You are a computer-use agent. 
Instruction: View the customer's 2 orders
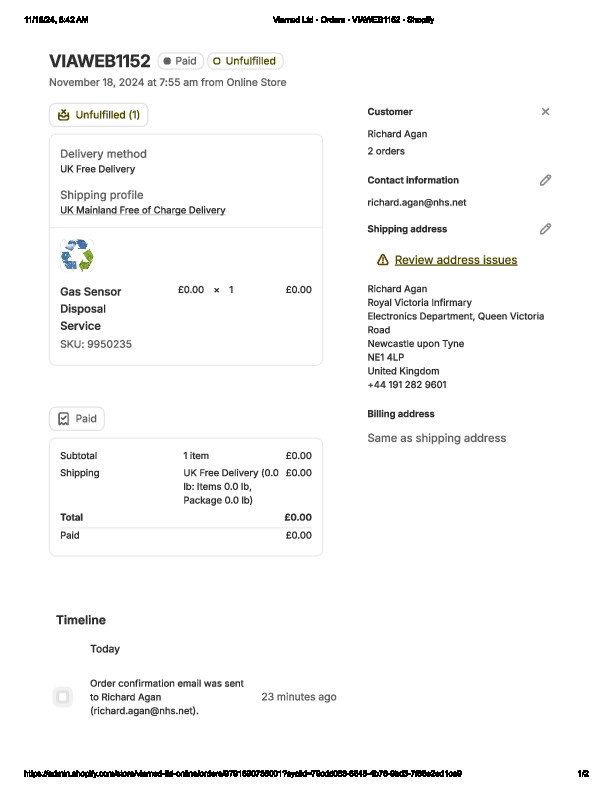coord(386,151)
